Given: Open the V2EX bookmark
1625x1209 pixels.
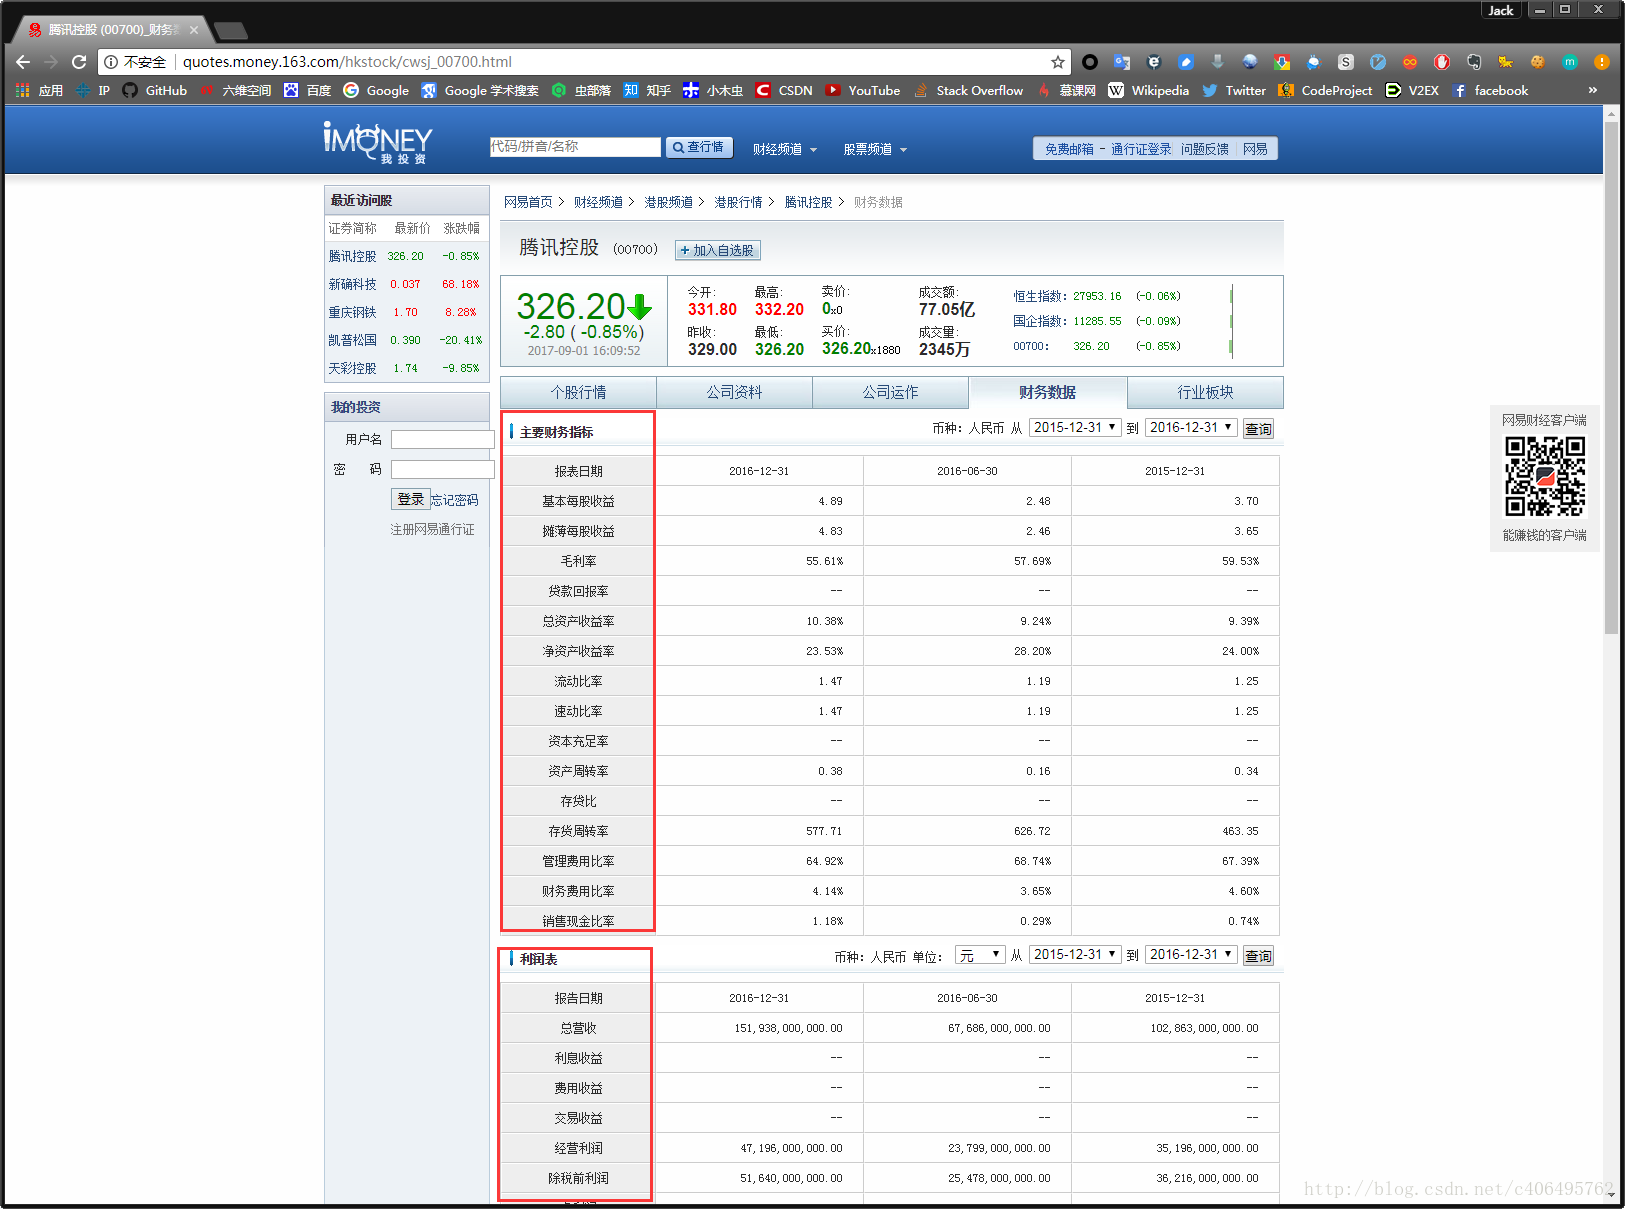Looking at the screenshot, I should 1412,90.
